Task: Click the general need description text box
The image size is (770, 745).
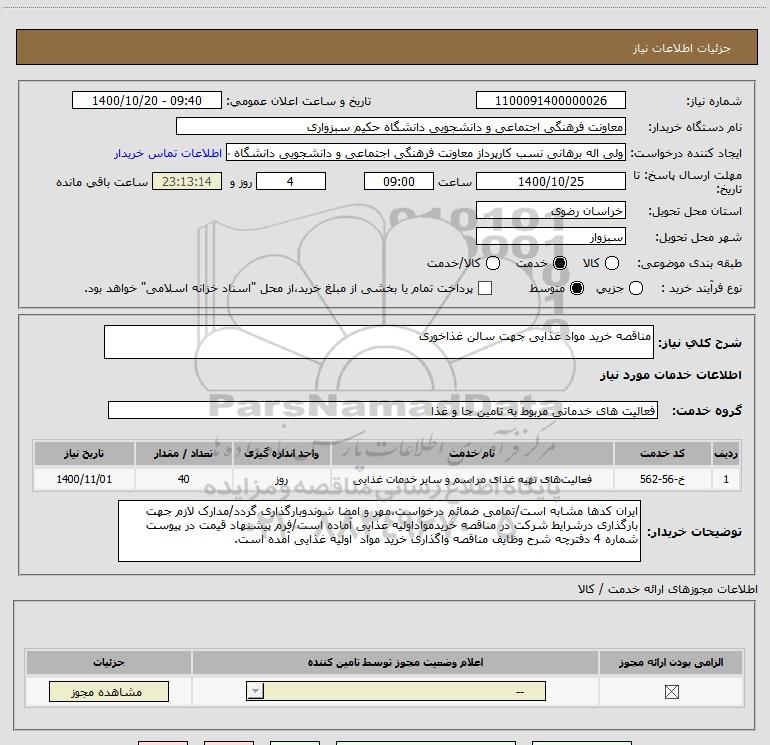Action: pos(379,342)
